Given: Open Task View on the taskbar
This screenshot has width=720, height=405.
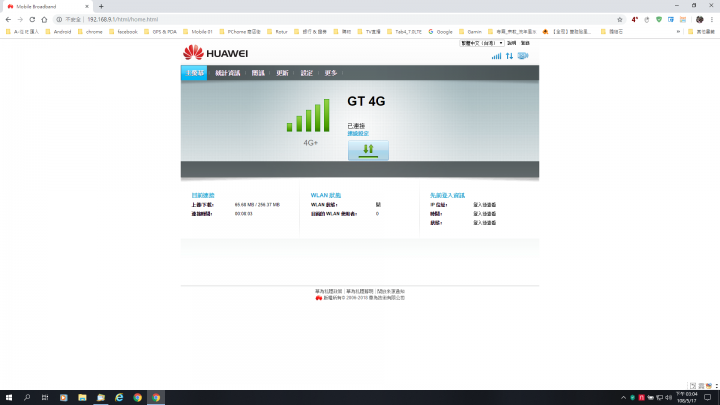Looking at the screenshot, I should [45, 397].
